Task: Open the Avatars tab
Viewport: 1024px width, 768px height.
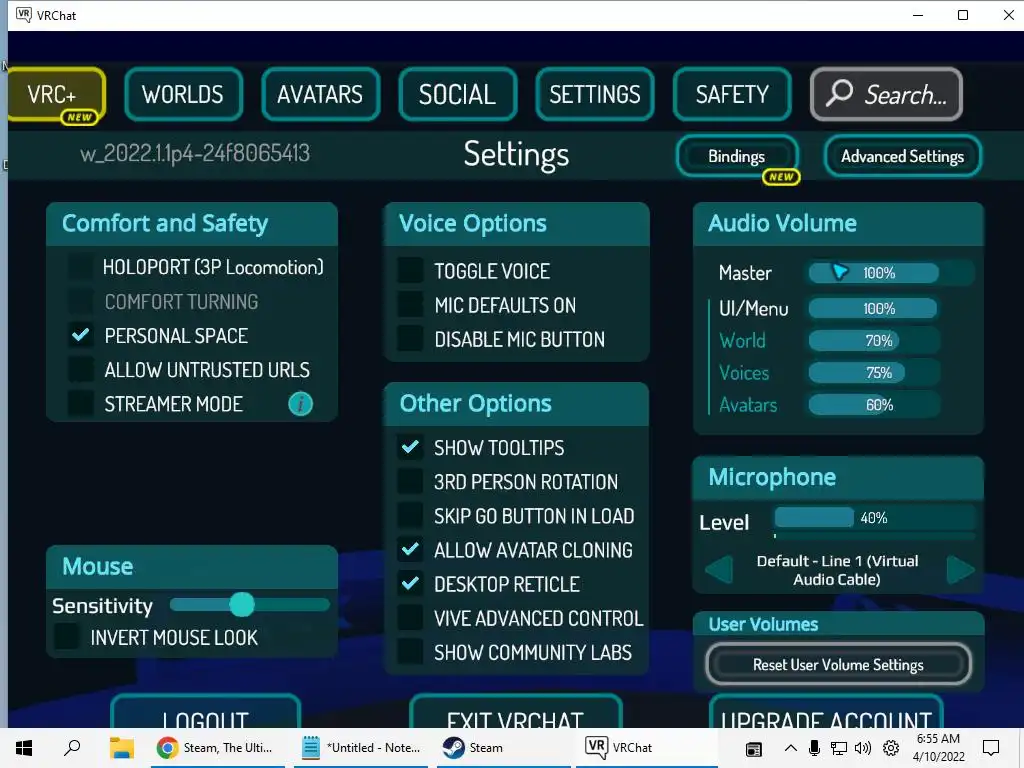Action: coord(320,95)
